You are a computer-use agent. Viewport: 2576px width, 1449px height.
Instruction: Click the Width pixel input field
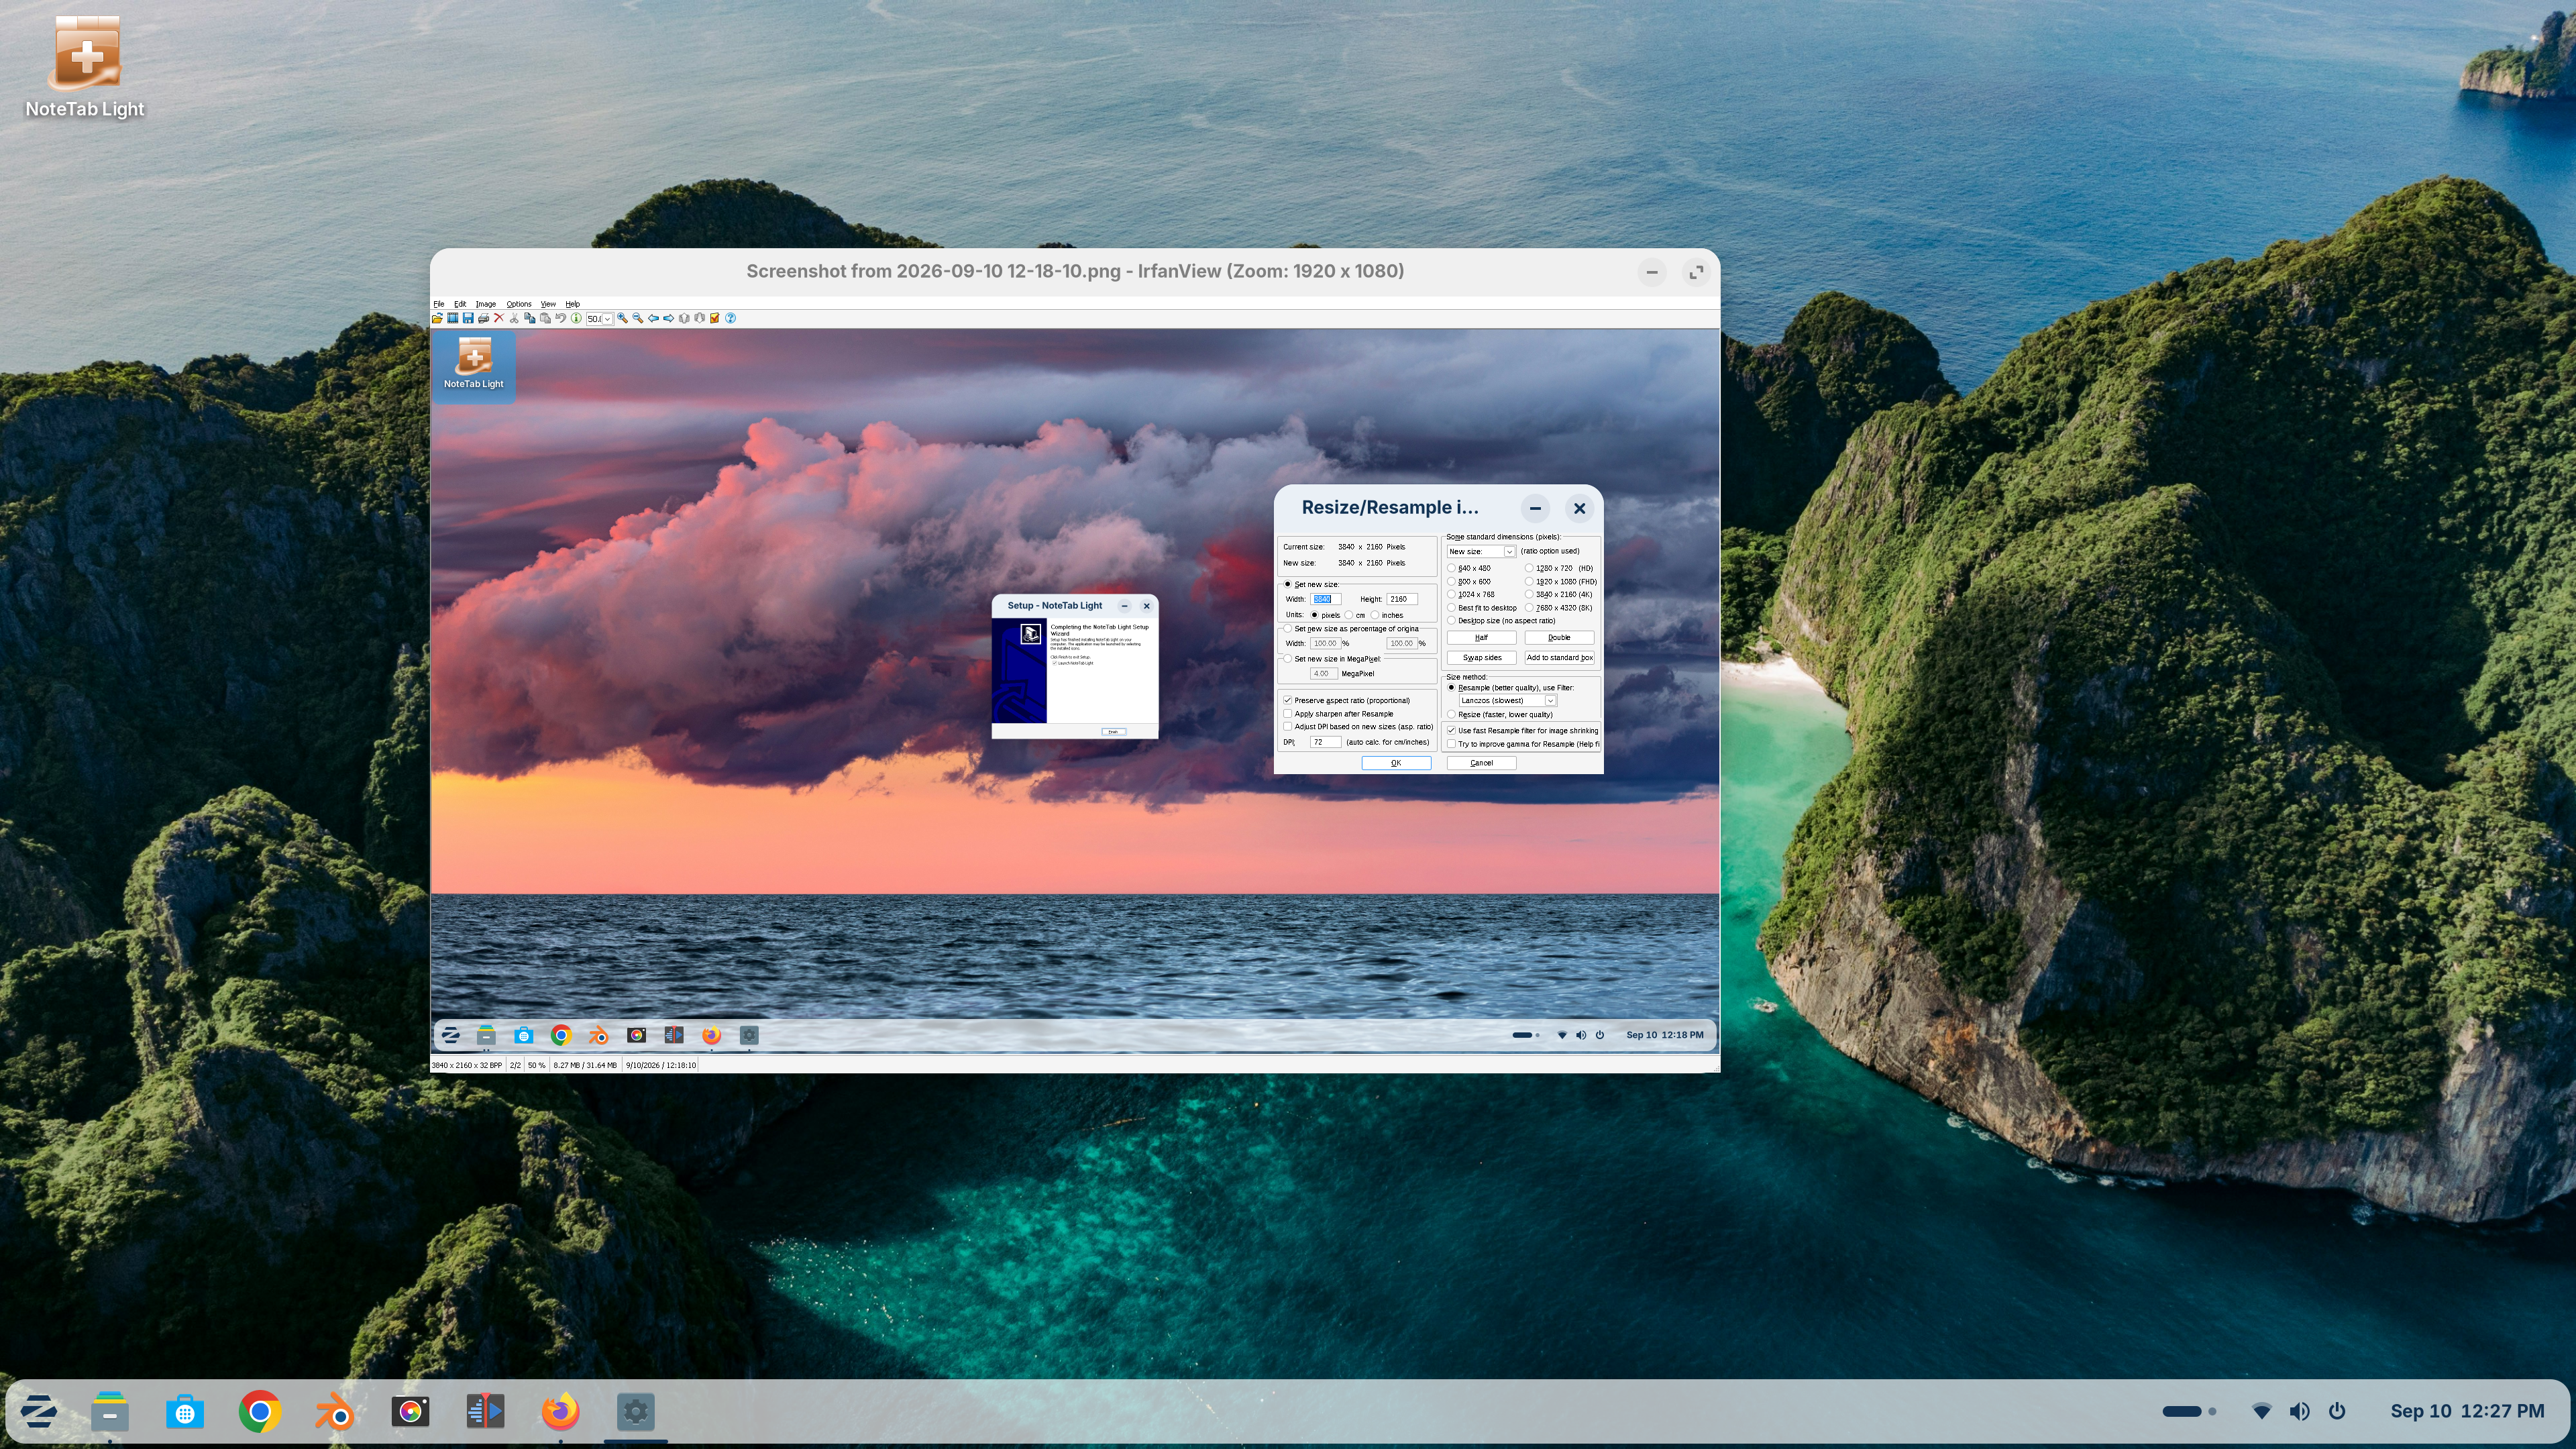tap(1326, 599)
